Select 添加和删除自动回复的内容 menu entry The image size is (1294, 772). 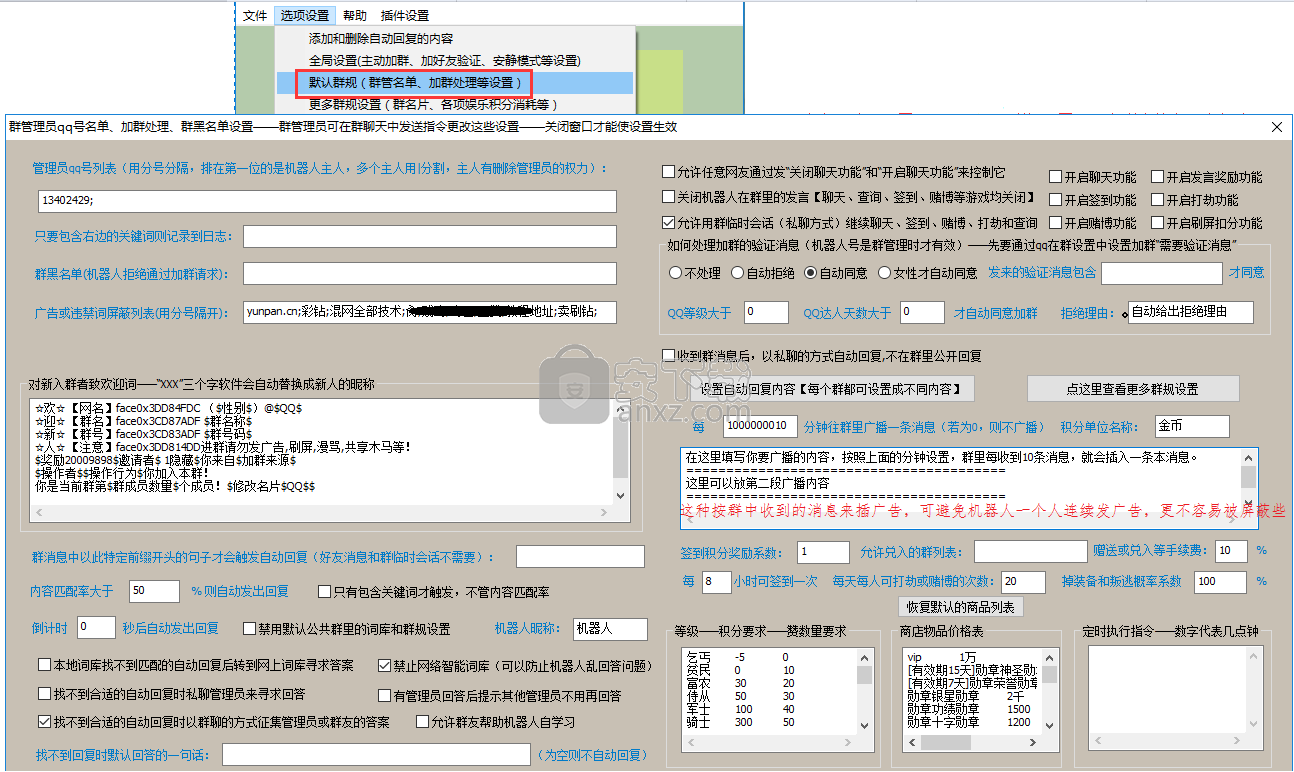click(454, 39)
